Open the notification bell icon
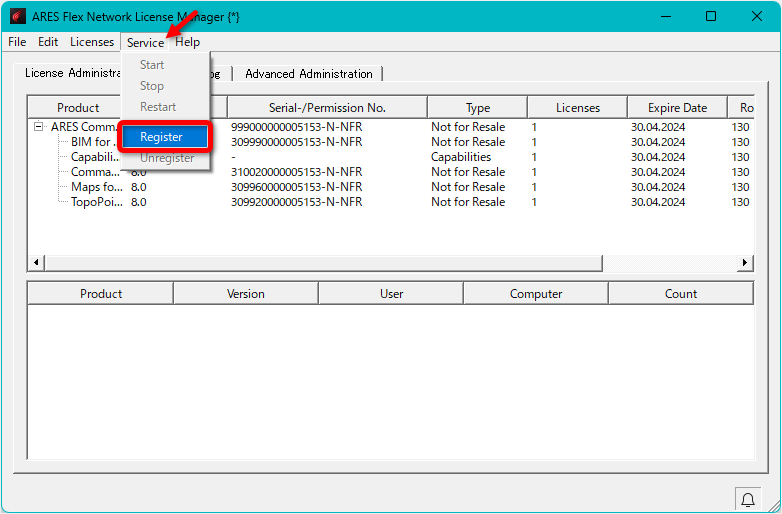782x514 pixels. click(748, 499)
